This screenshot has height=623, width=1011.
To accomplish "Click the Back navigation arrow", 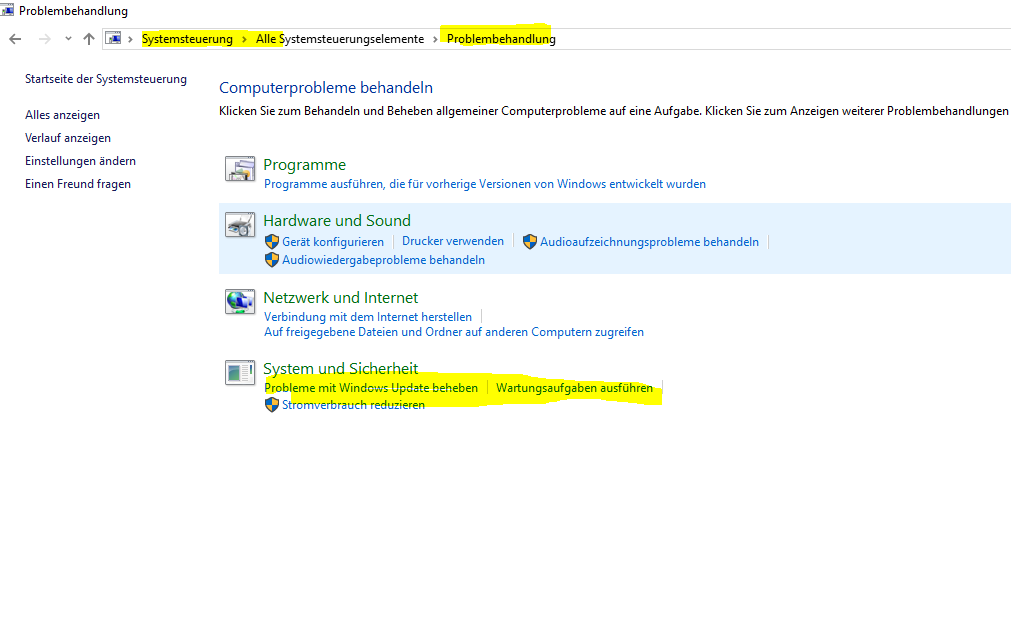I will click(15, 39).
